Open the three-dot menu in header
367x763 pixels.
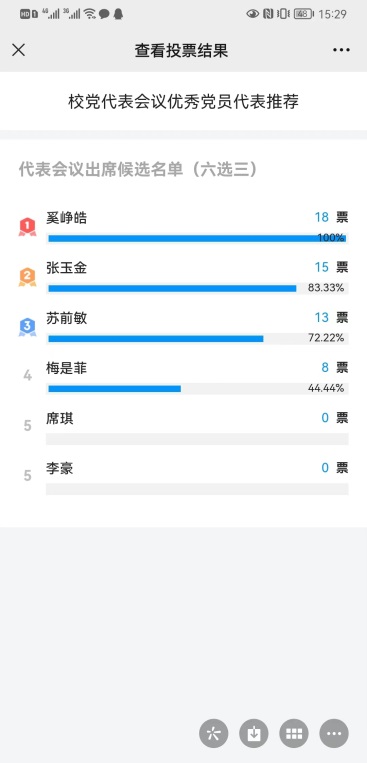341,50
